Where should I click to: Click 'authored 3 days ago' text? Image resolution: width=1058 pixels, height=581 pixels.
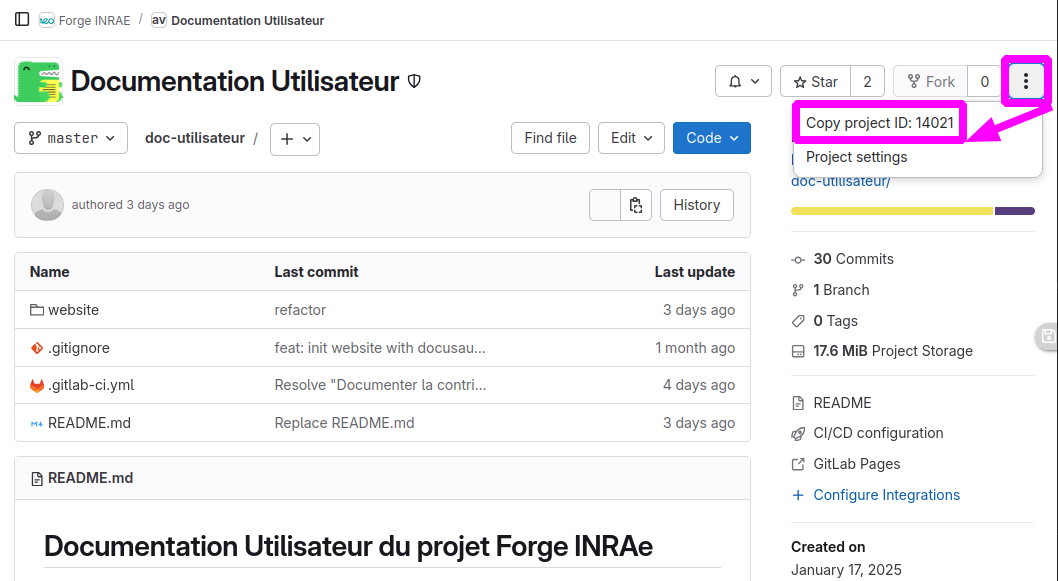tap(130, 204)
